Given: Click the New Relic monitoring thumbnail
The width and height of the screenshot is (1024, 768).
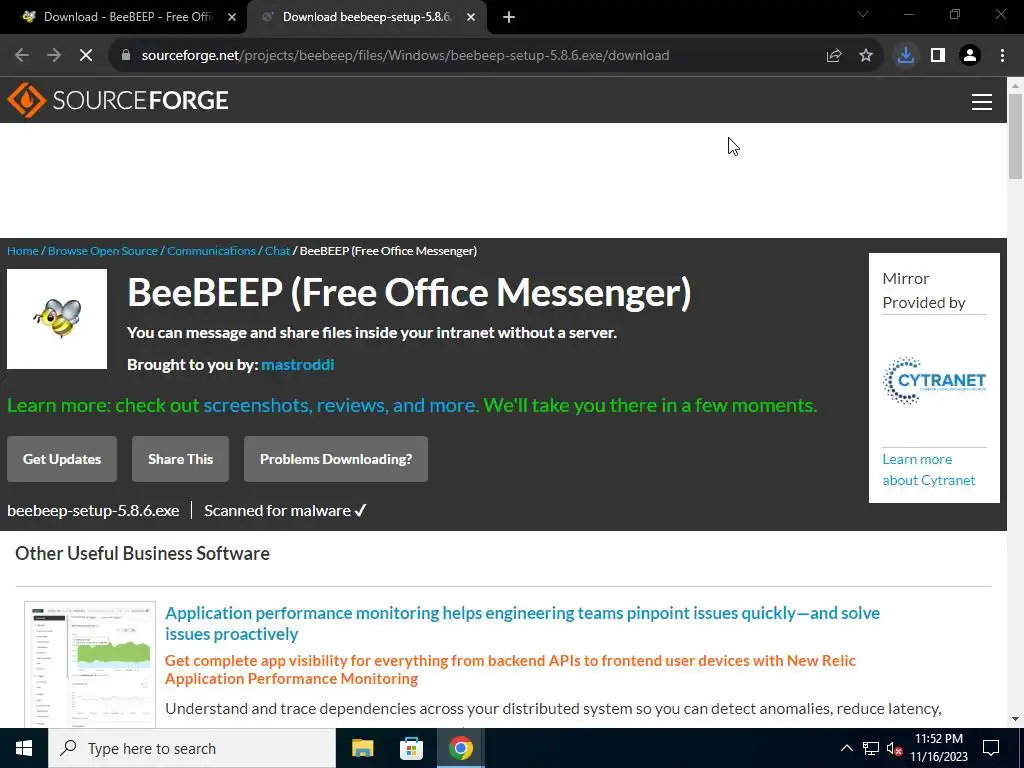Looking at the screenshot, I should coord(90,664).
